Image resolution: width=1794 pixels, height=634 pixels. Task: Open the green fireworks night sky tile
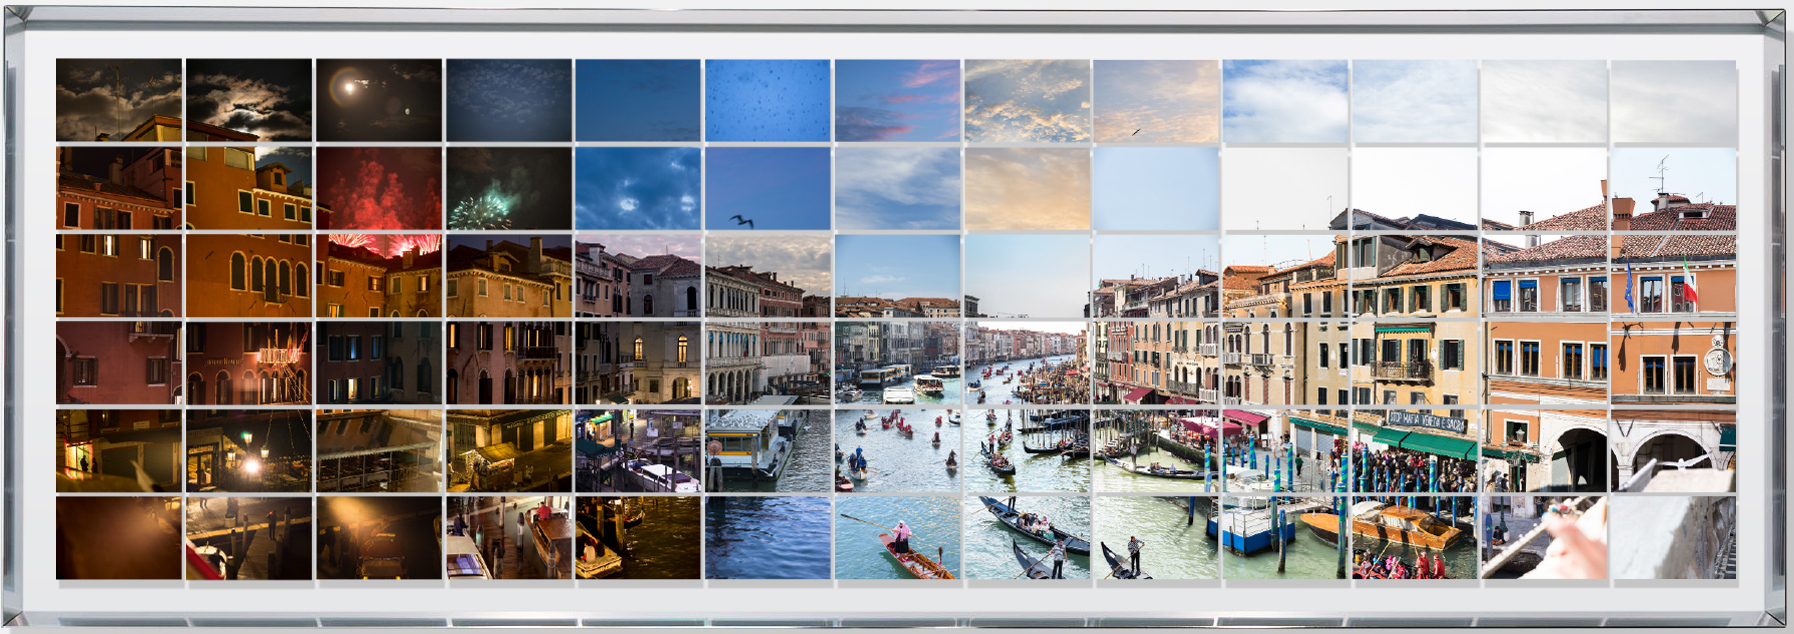click(x=508, y=188)
